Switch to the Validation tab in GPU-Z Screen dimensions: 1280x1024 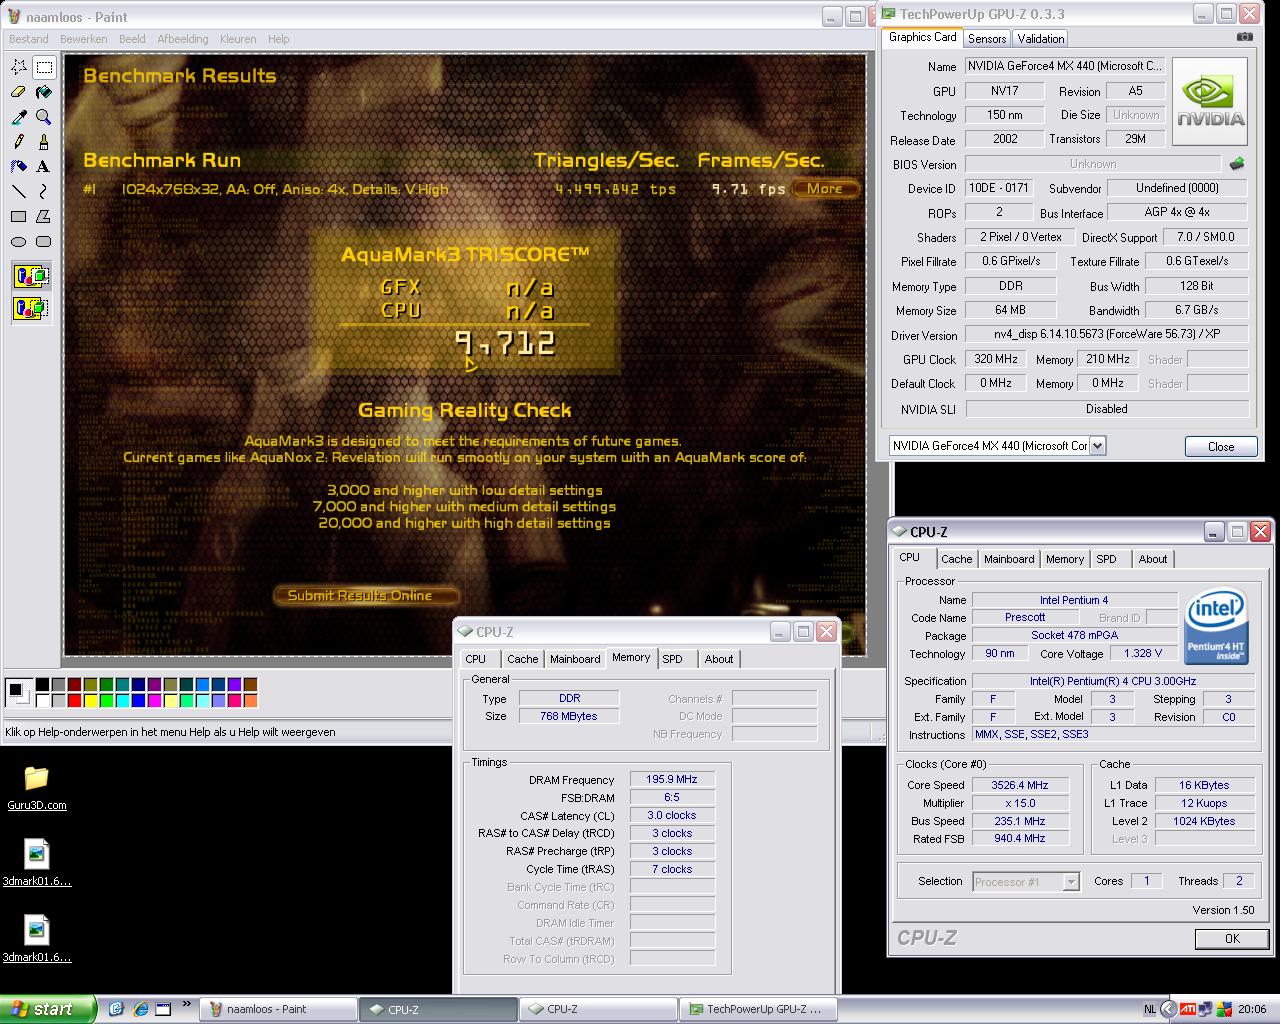(1041, 39)
